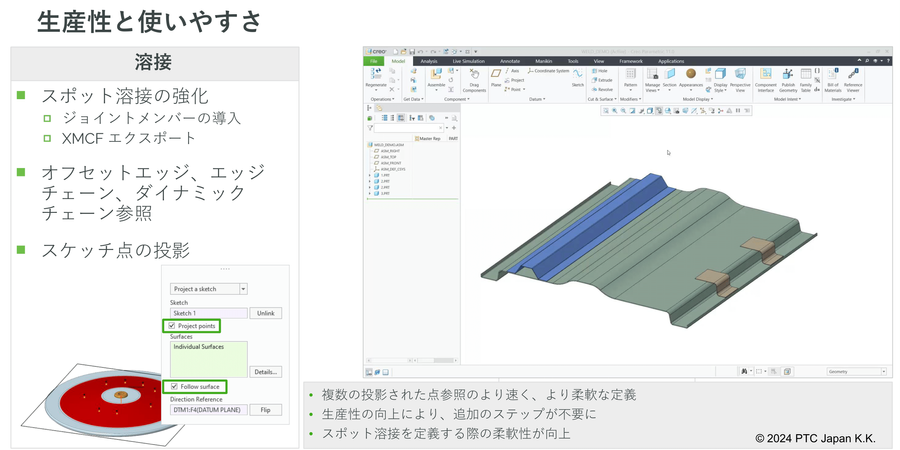Open the Project a sketch dropdown
Screen dimensions: 900x450
coord(243,289)
